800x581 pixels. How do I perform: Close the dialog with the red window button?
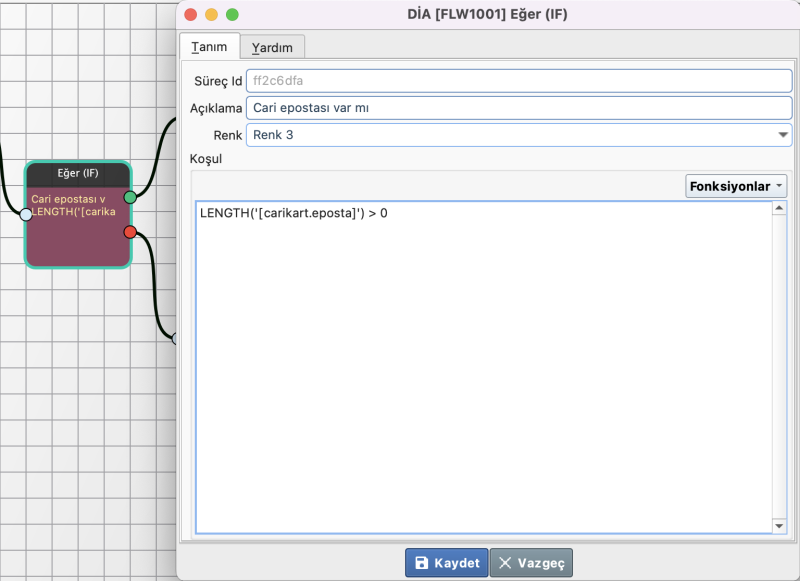191,15
